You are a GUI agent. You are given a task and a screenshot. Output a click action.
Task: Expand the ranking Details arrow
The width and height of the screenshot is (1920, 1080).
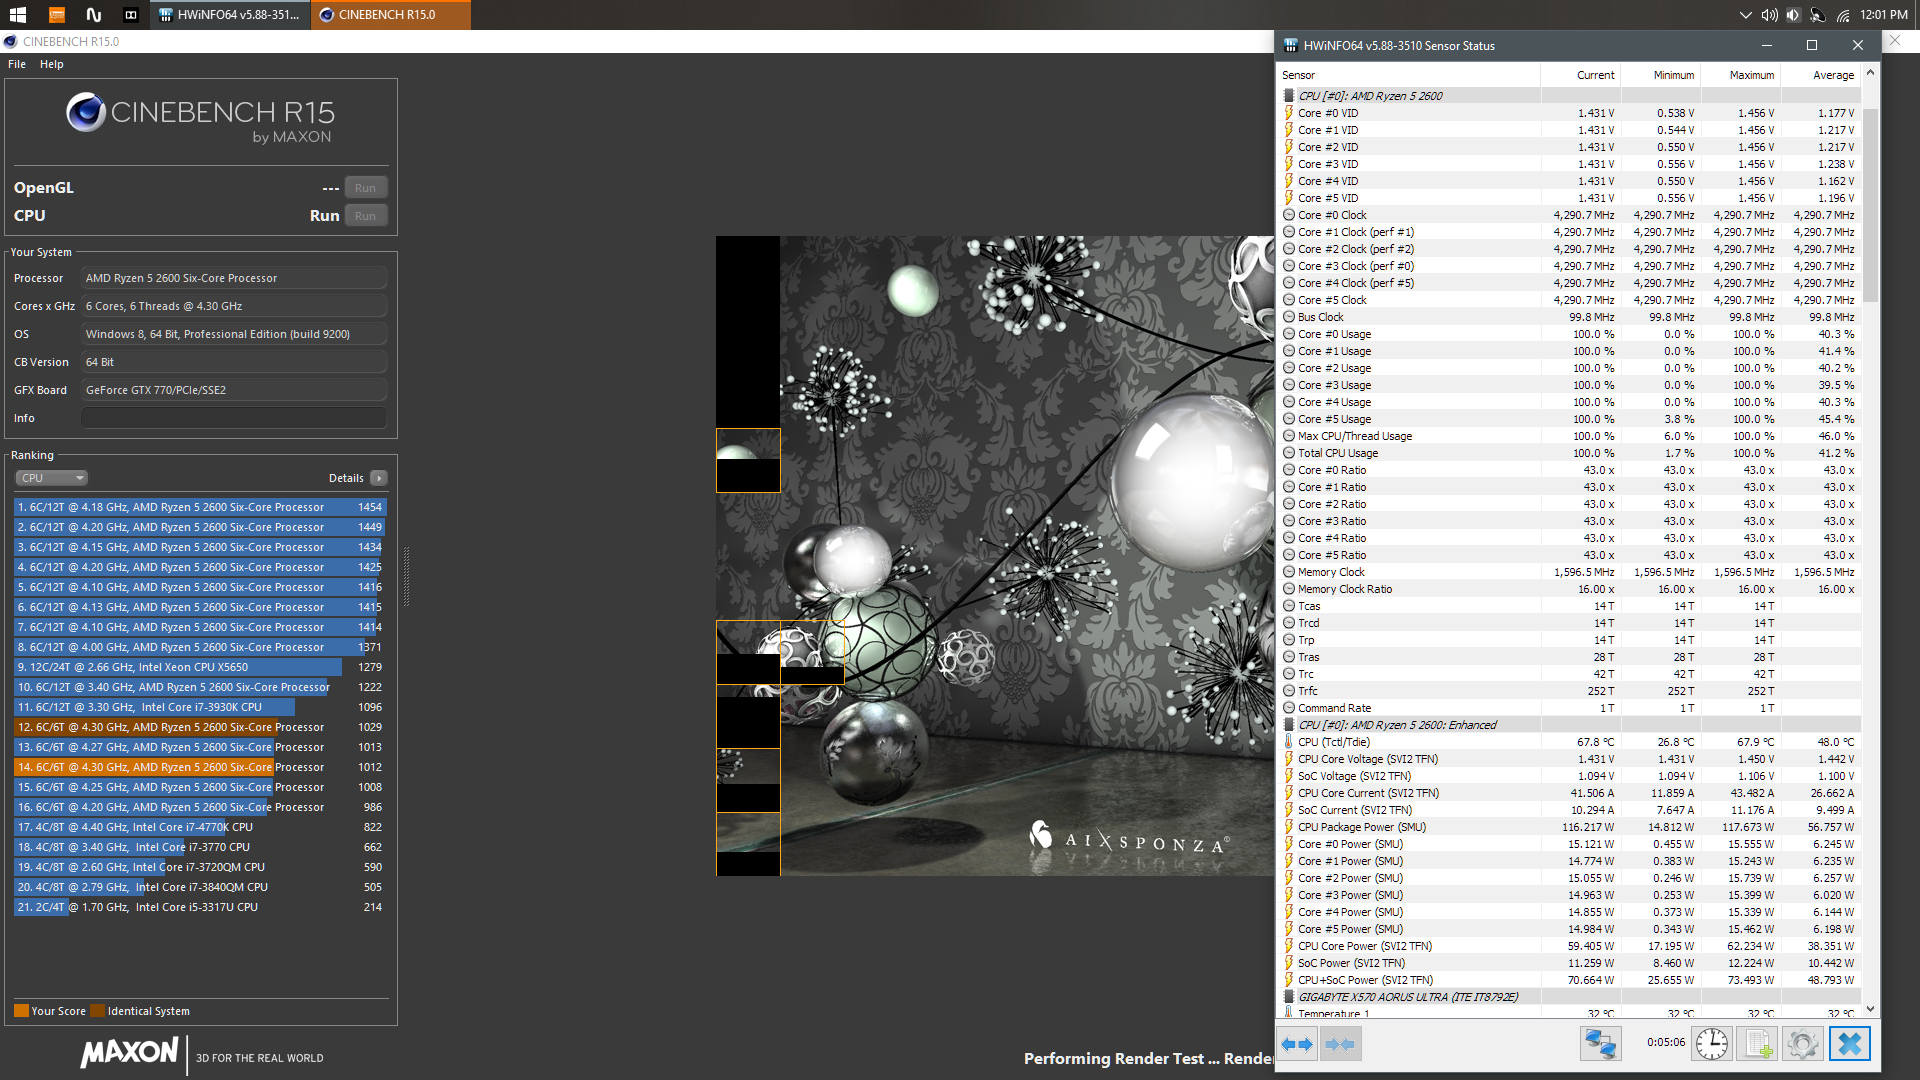379,478
